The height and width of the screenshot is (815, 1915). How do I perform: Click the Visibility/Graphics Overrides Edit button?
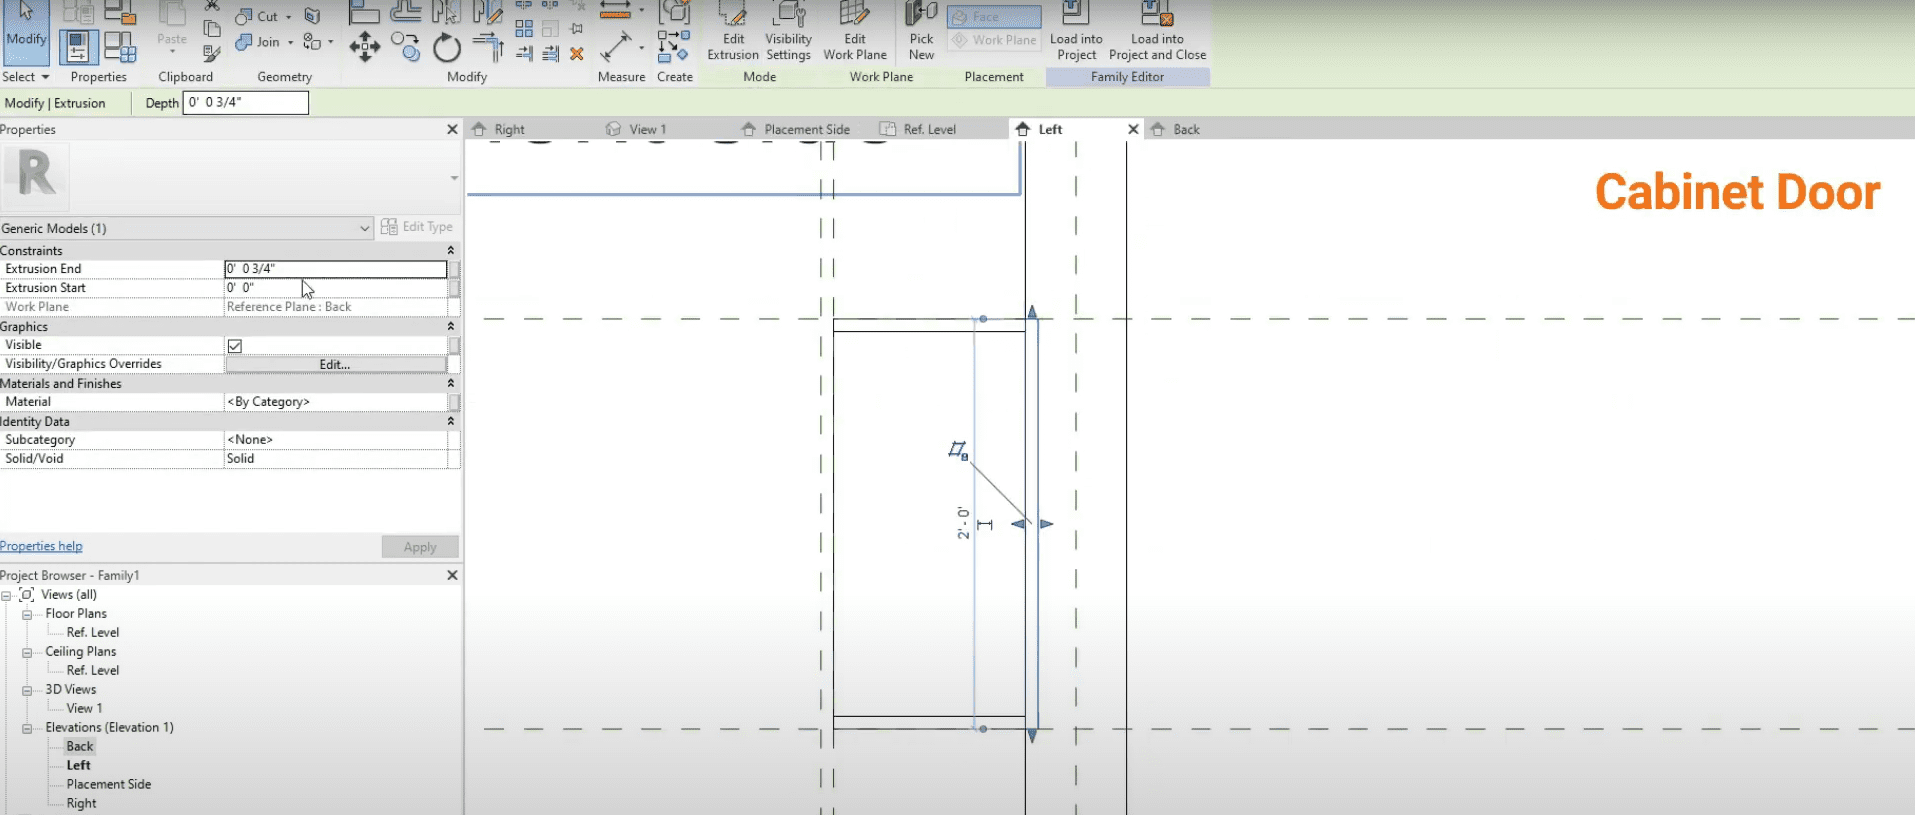(335, 365)
